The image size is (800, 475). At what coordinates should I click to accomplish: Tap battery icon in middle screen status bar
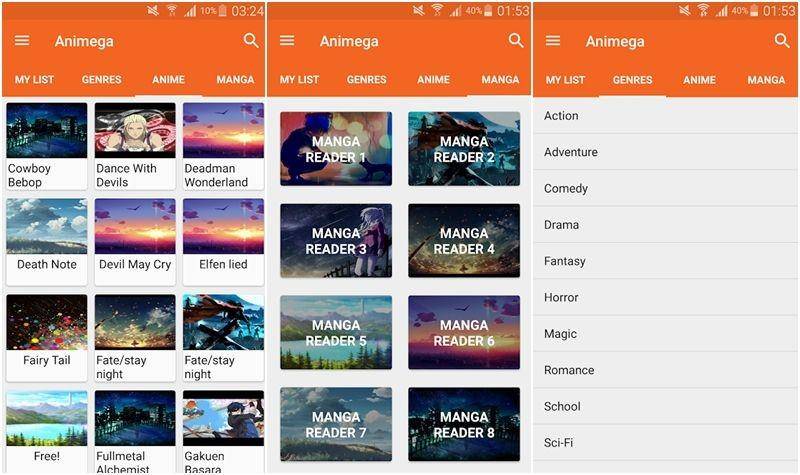(488, 10)
